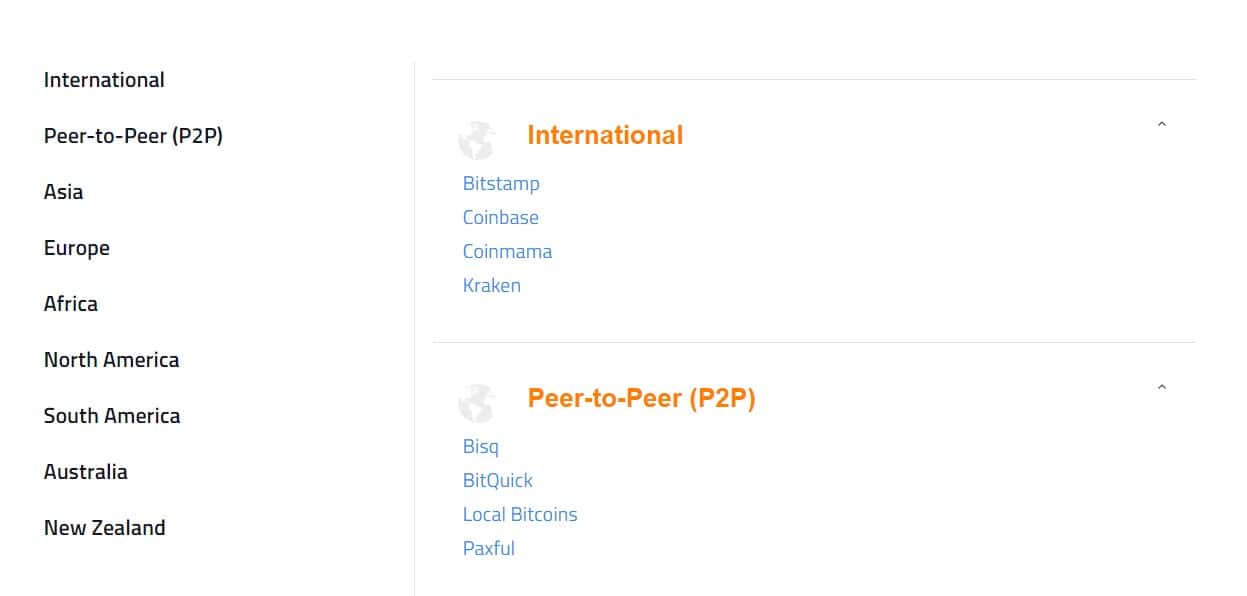Follow the Kraken exchange link

pos(492,286)
